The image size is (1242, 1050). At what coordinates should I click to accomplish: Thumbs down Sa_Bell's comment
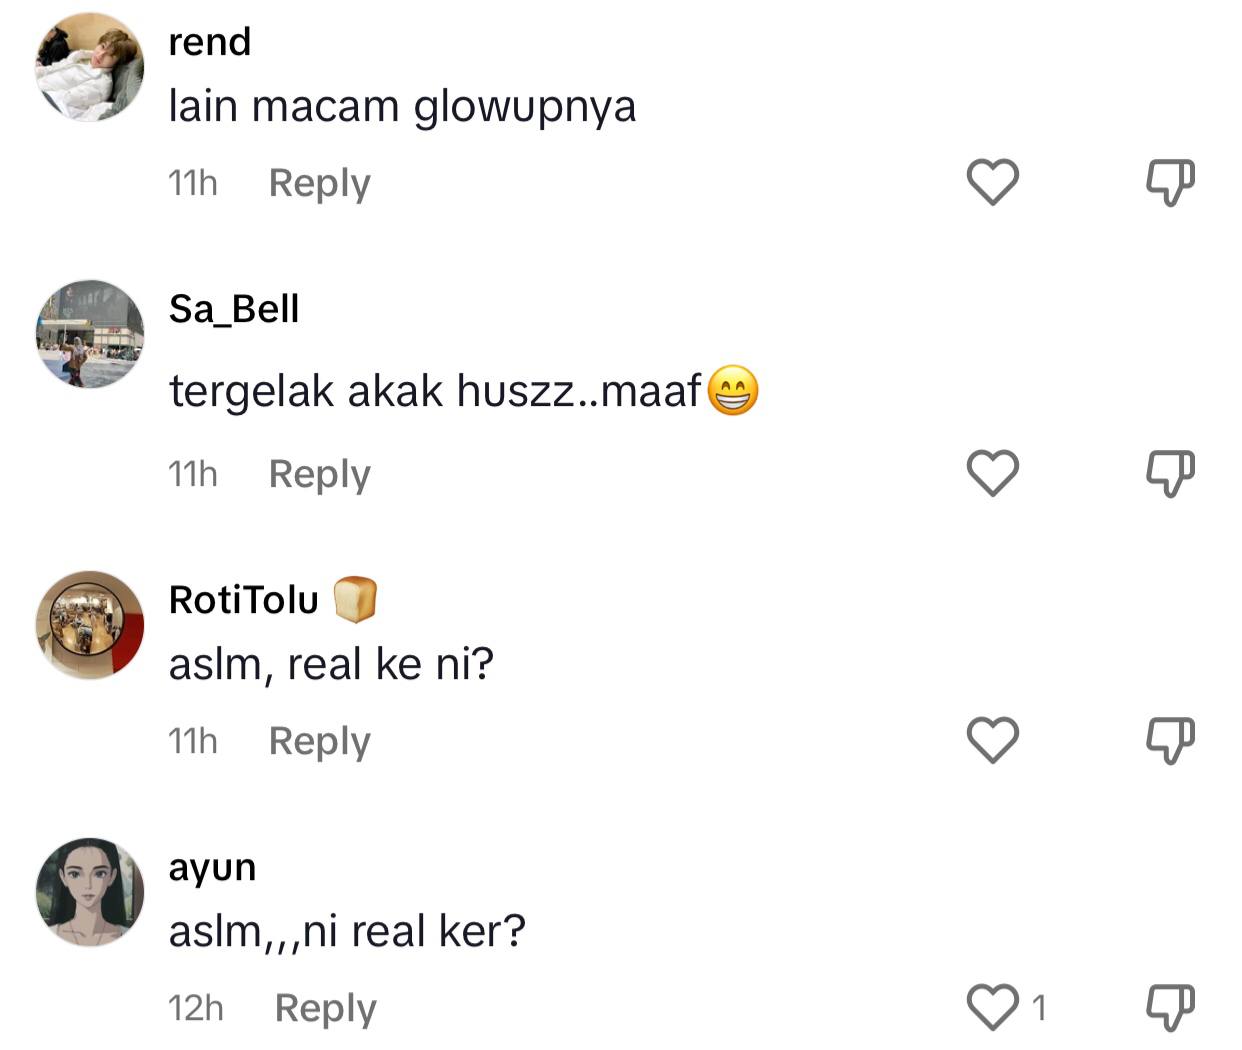(1169, 473)
